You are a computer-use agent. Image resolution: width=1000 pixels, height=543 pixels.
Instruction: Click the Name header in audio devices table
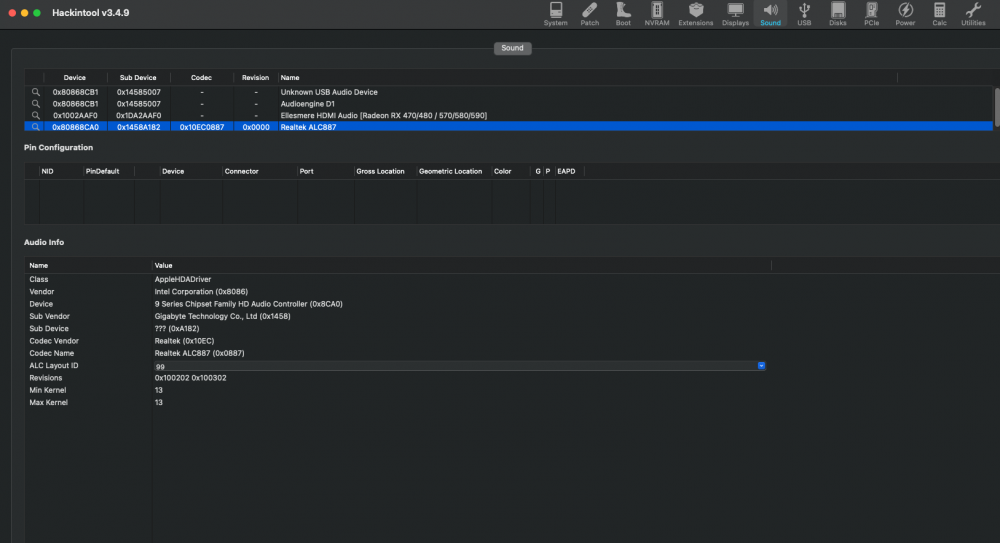(x=290, y=77)
